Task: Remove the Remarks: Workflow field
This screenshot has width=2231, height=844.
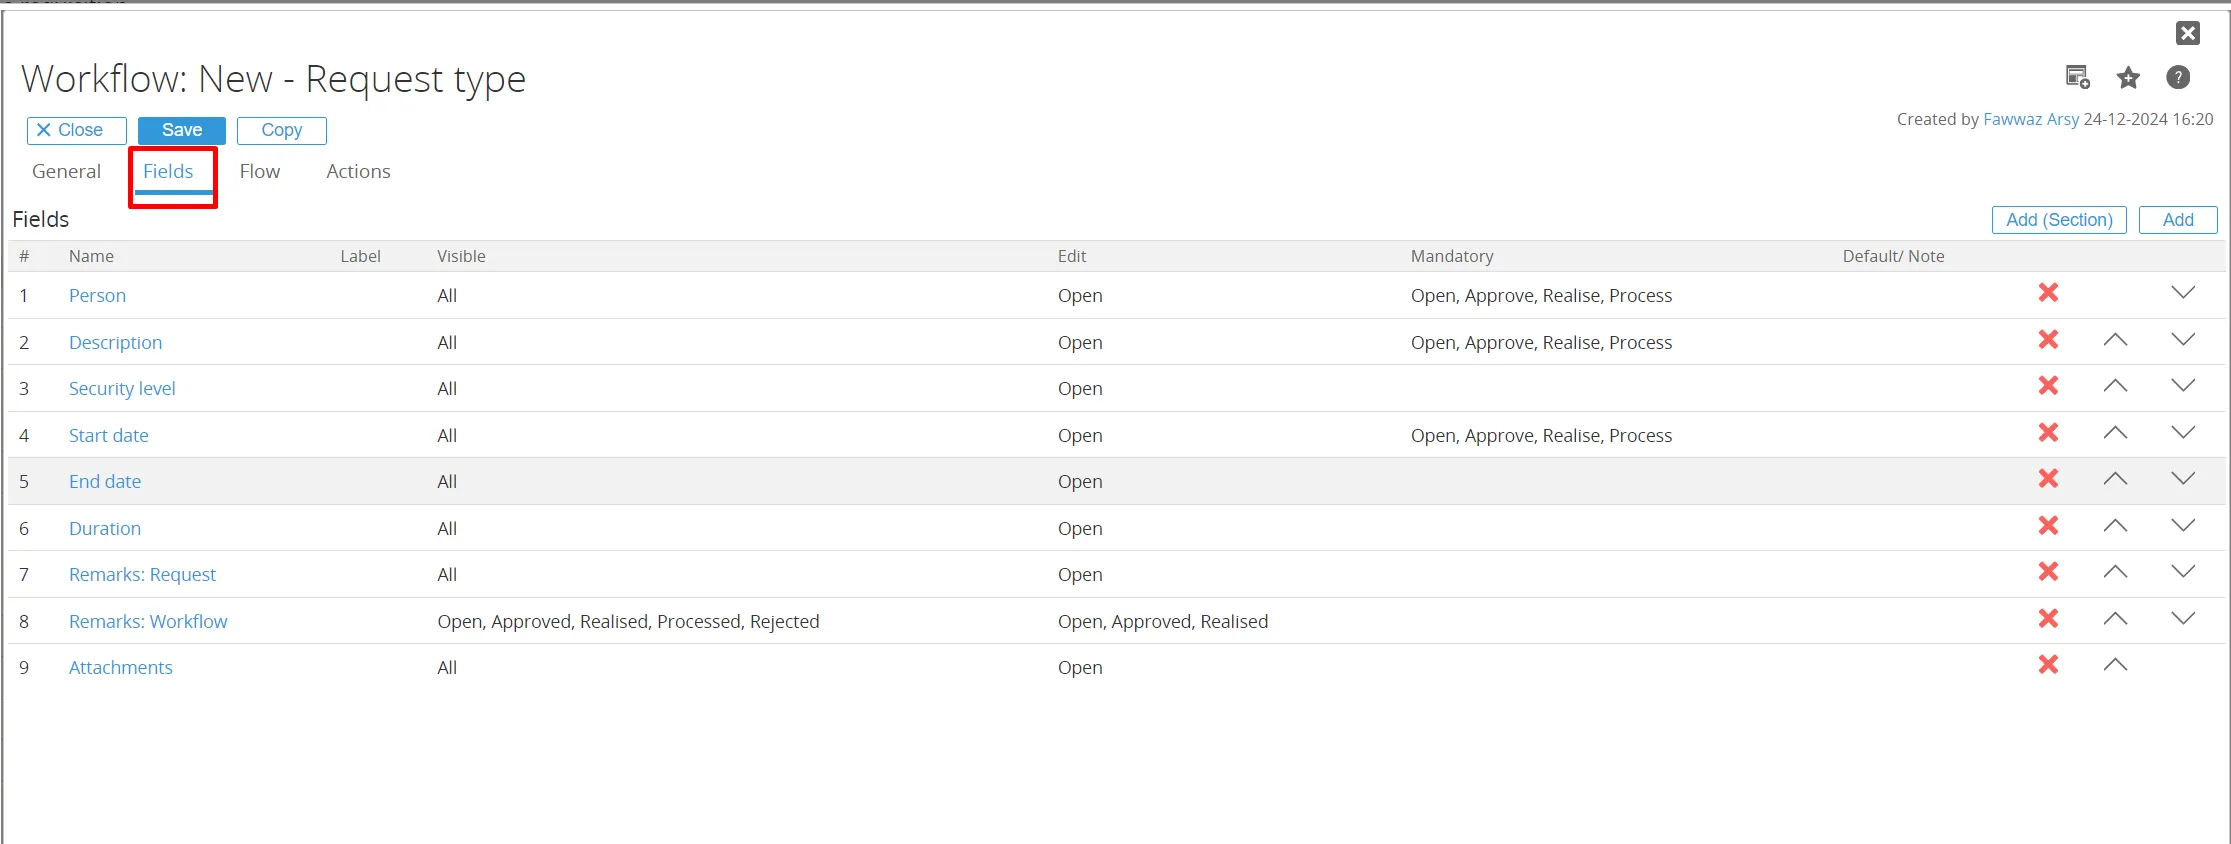Action: [2048, 619]
